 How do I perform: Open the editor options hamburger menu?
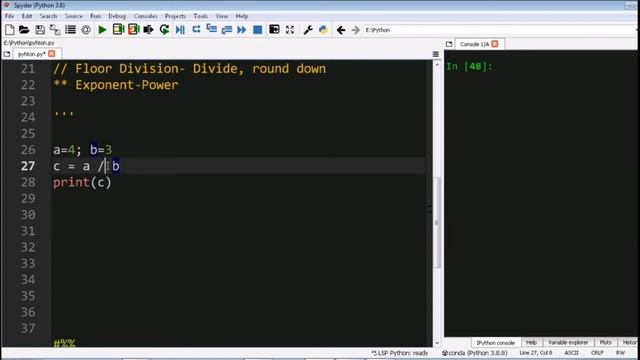click(x=436, y=54)
